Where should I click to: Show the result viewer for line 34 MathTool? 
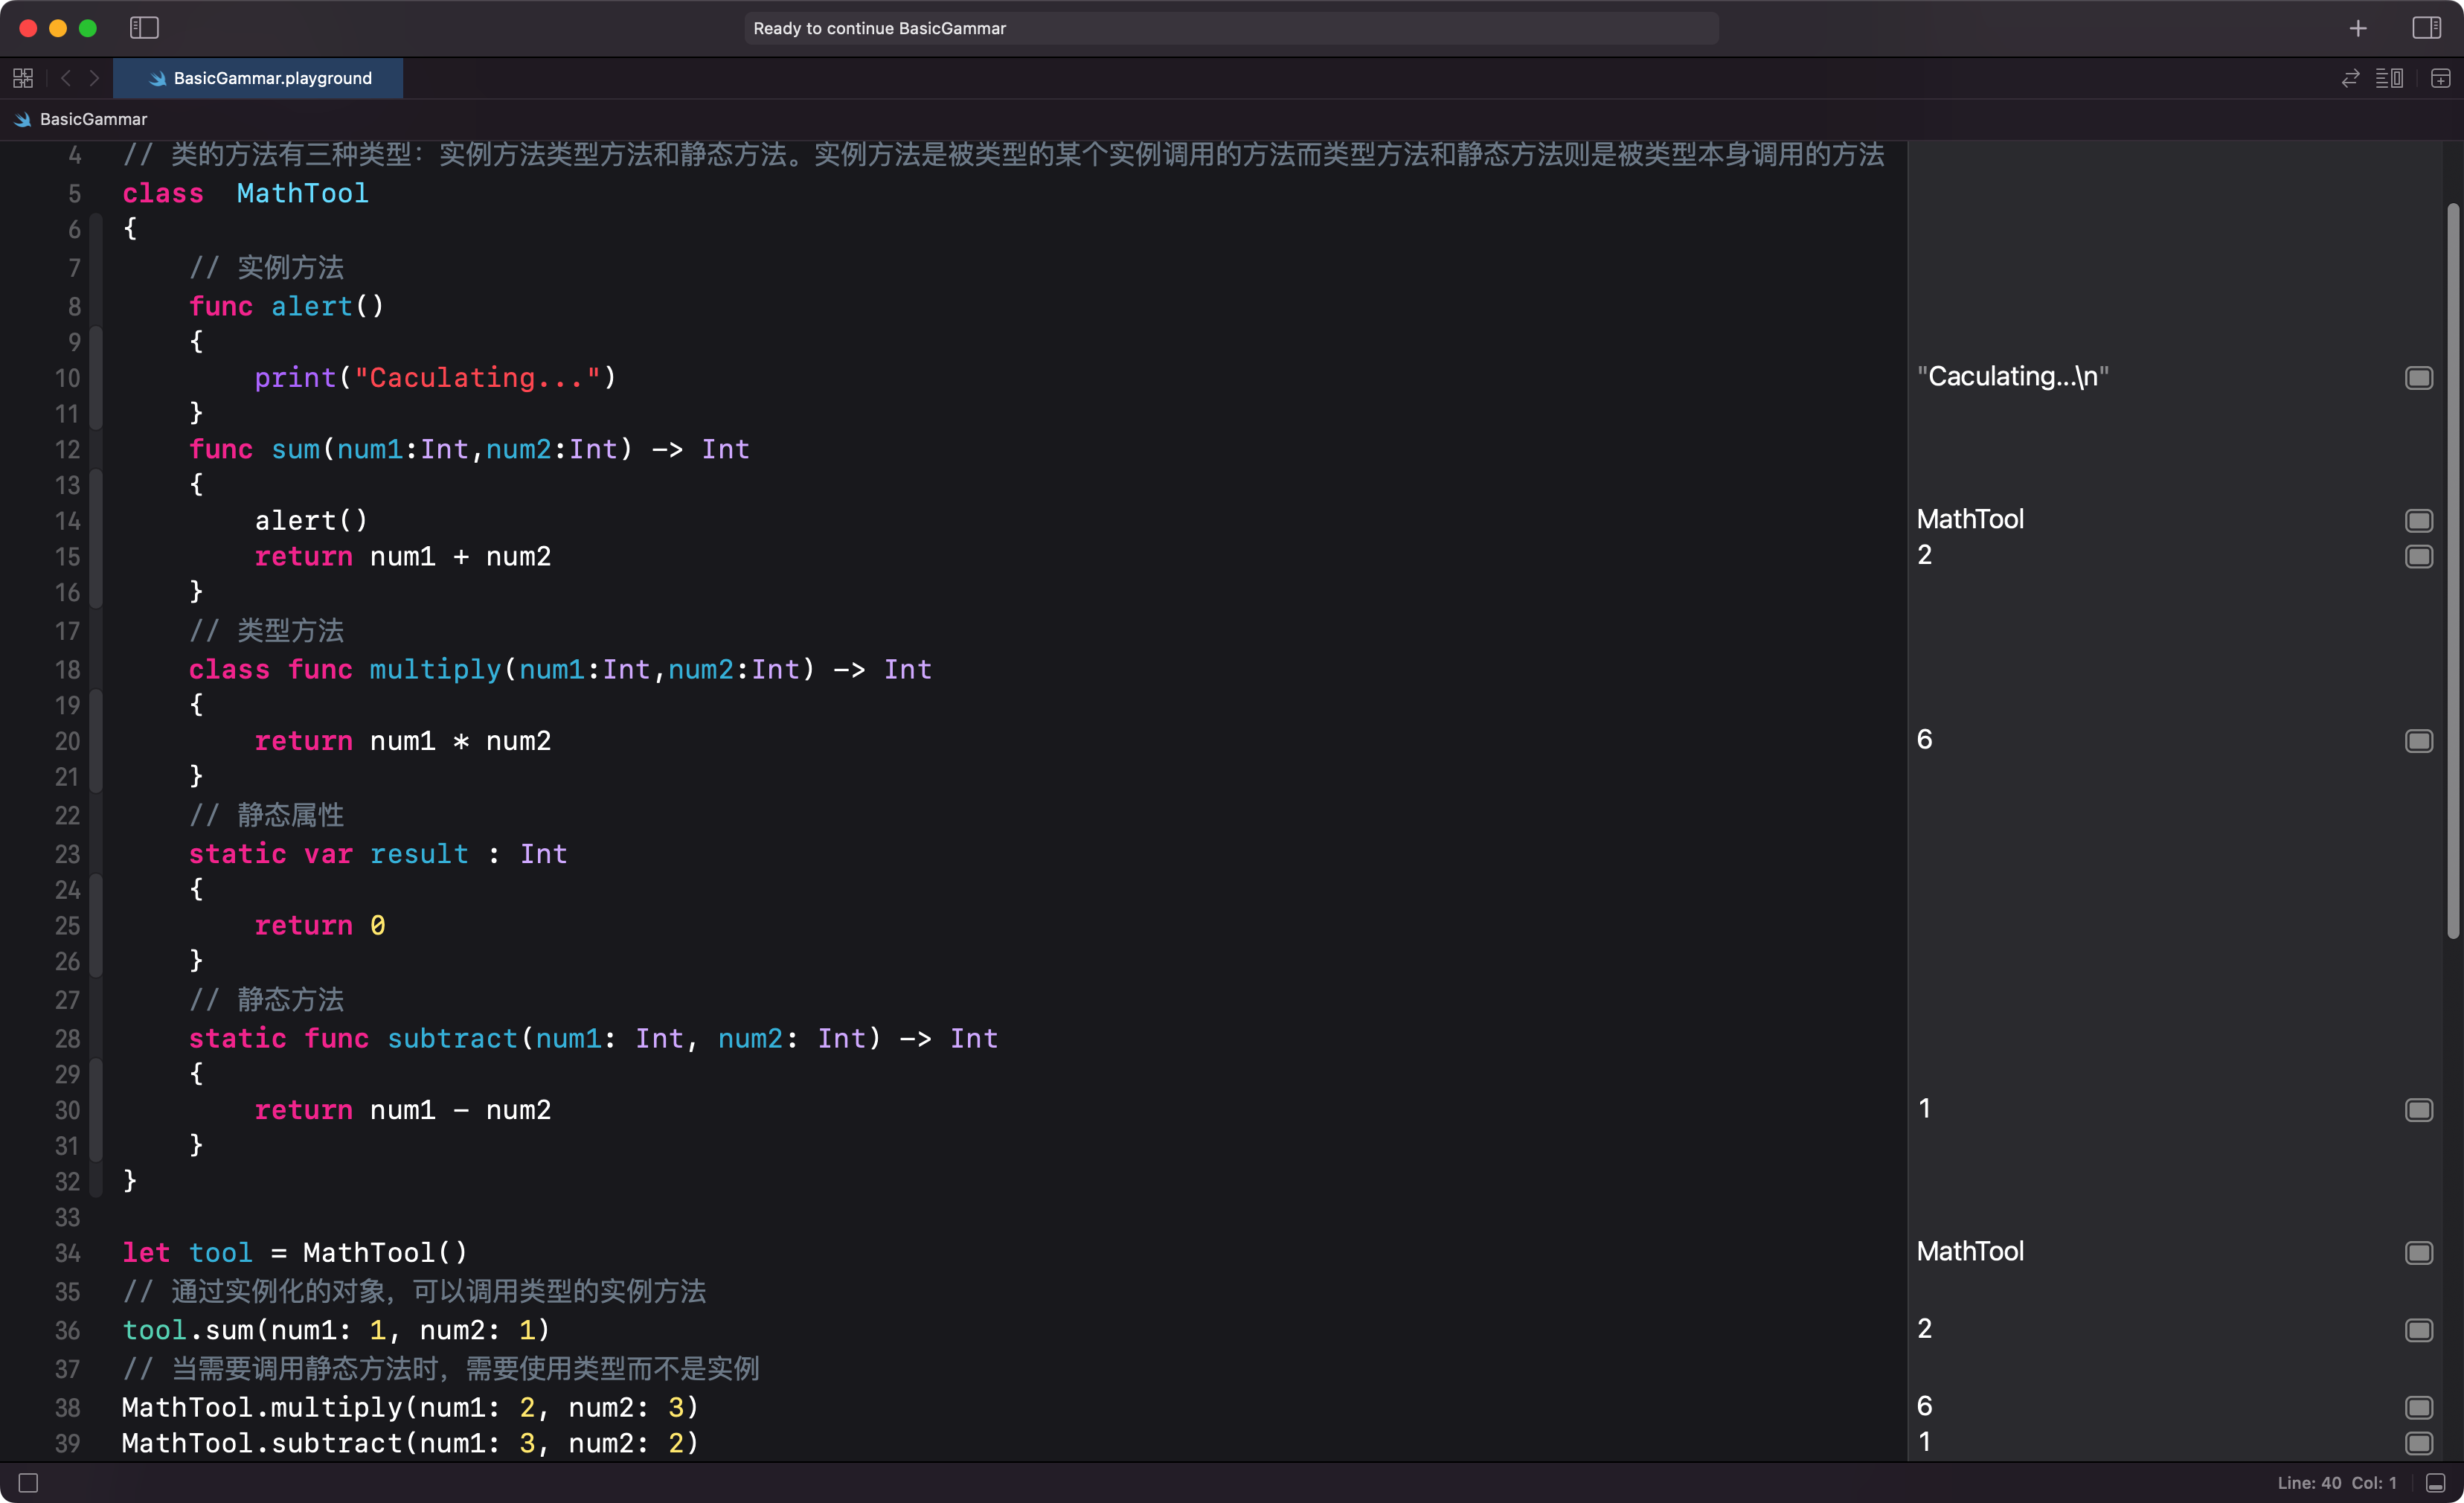pos(2418,1253)
